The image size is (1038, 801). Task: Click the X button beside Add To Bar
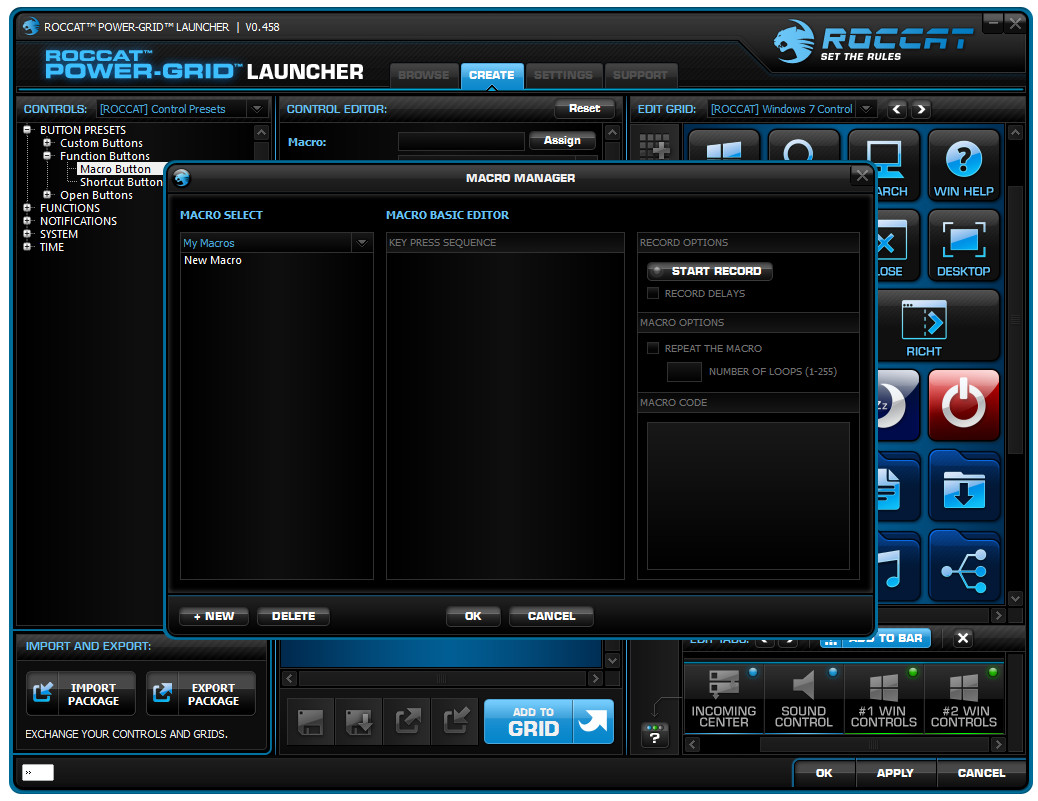[x=963, y=638]
